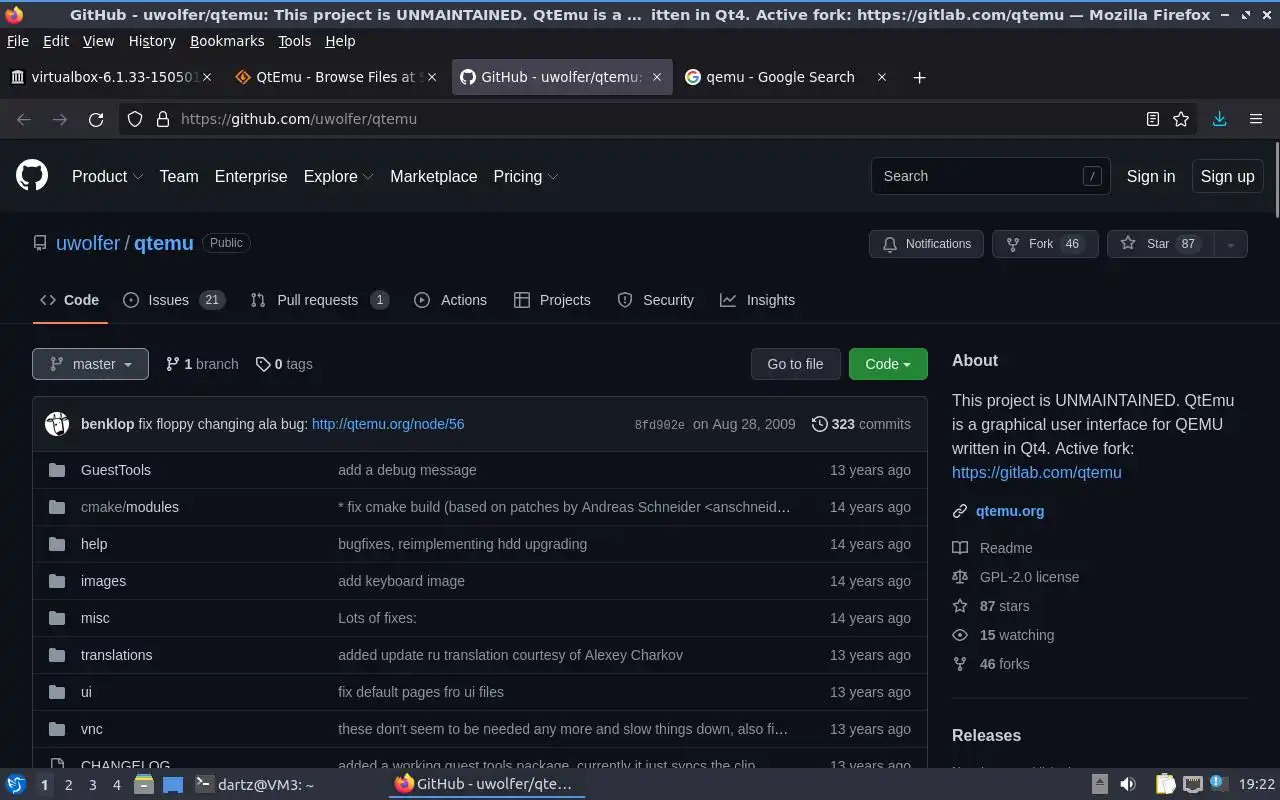Open the star list dropdown arrow
The width and height of the screenshot is (1280, 800).
click(x=1231, y=244)
